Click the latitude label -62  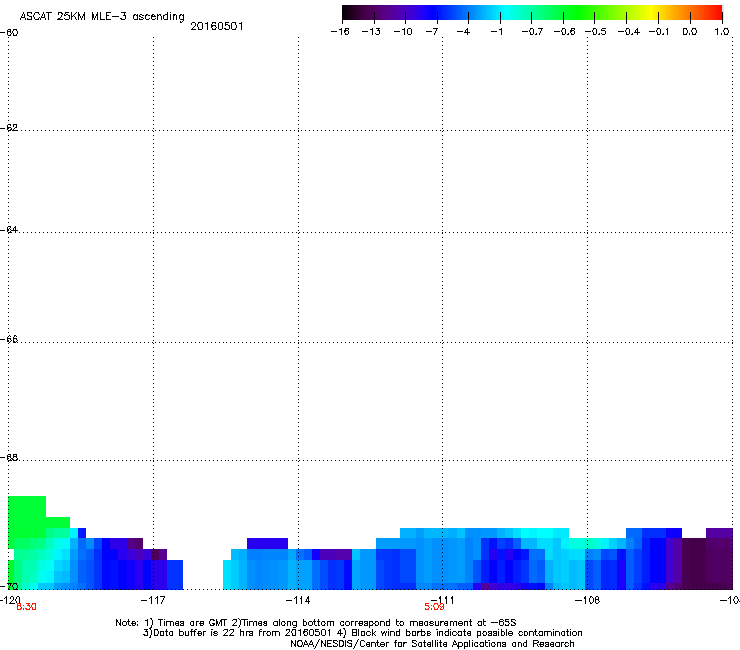coord(9,128)
